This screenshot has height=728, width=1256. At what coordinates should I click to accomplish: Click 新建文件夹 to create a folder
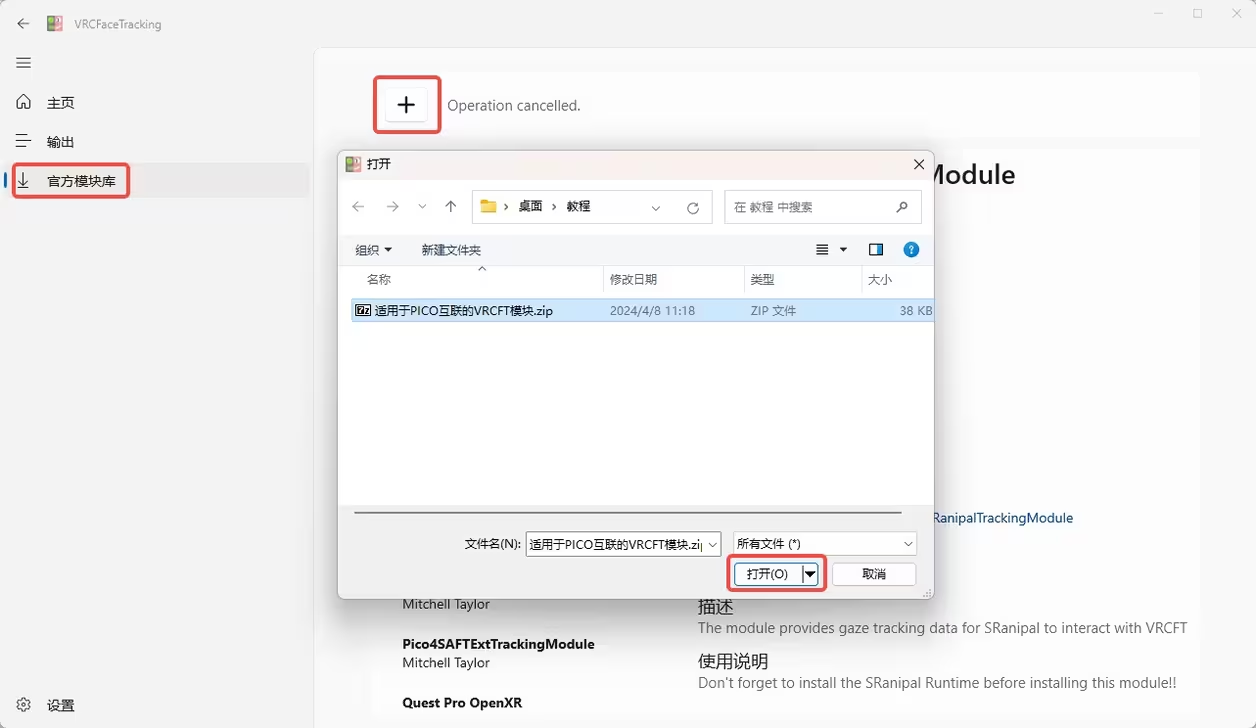(x=451, y=250)
